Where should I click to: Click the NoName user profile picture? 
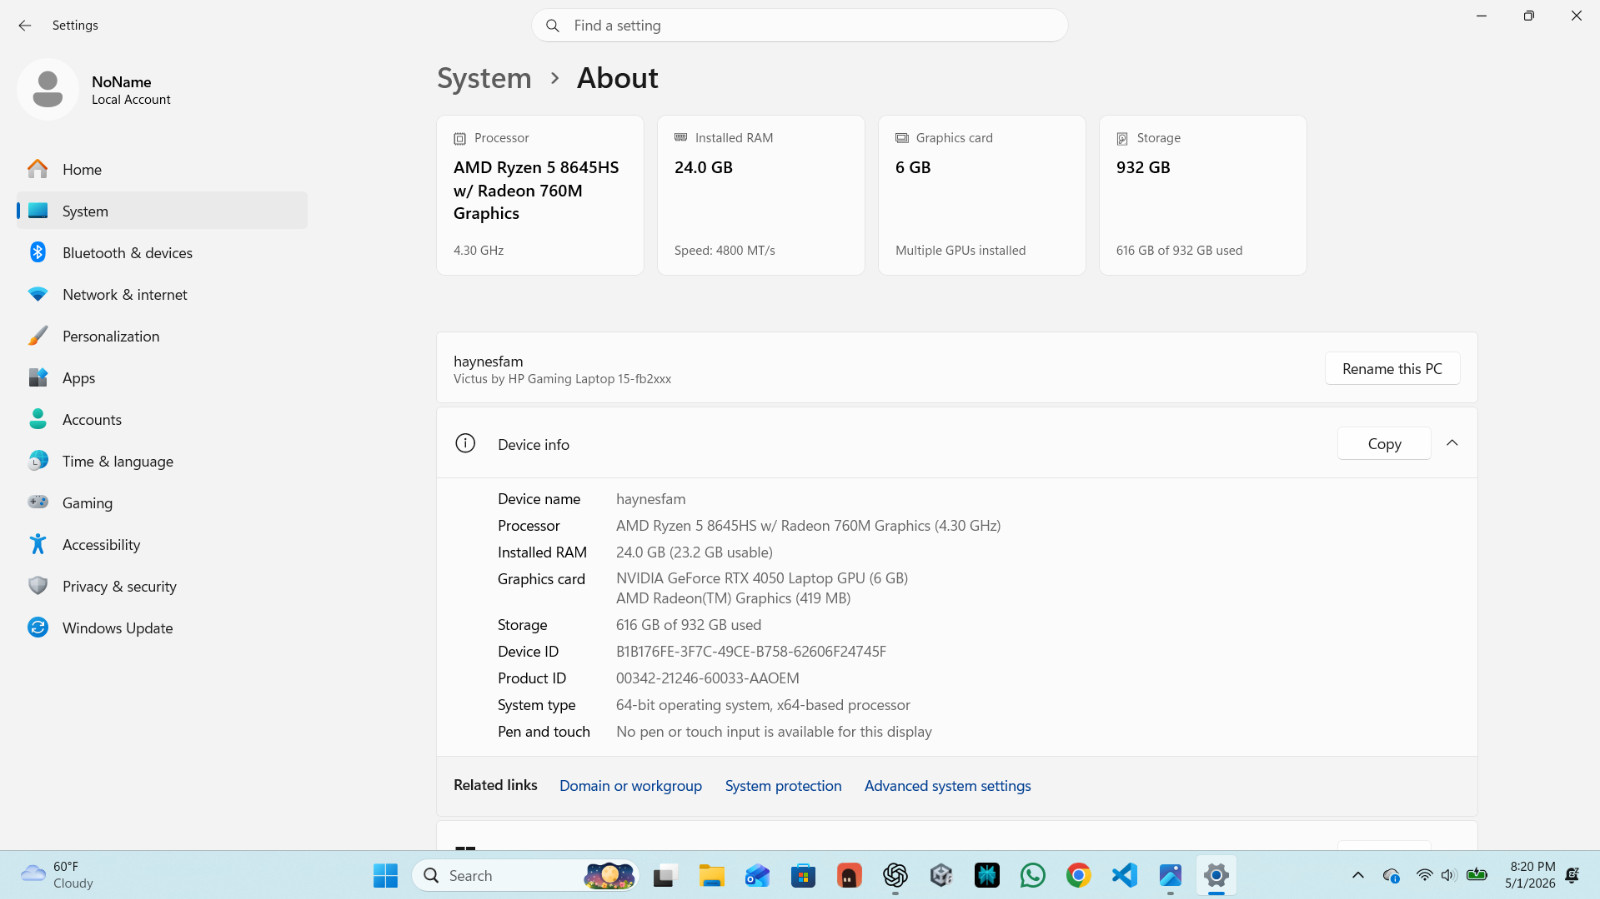pos(48,89)
